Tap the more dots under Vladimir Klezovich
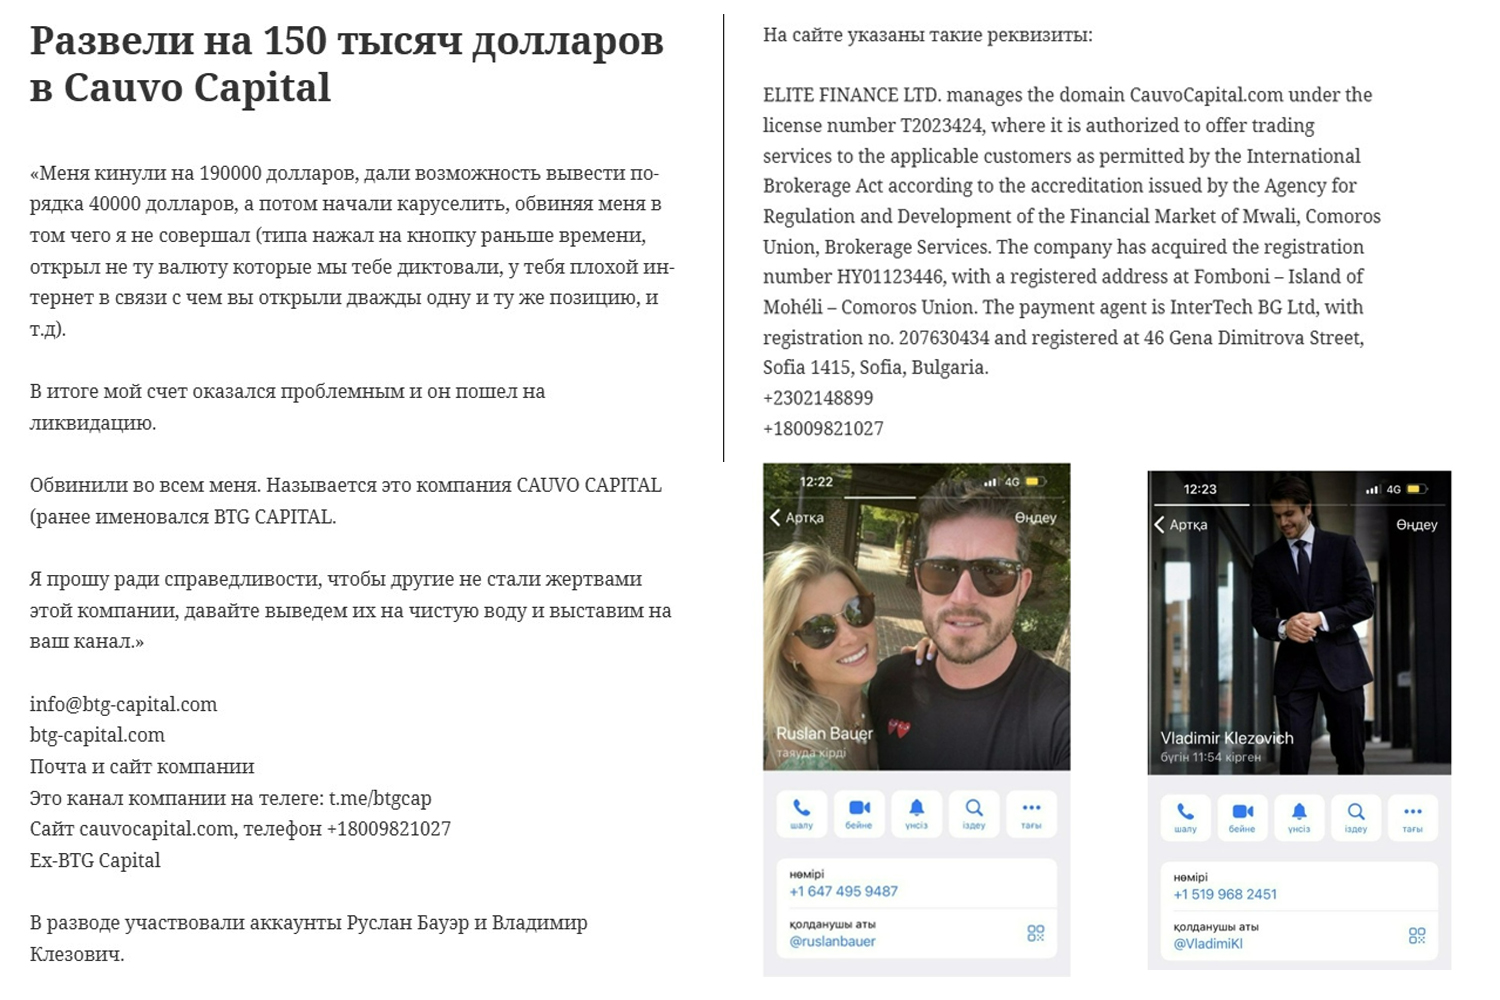The image size is (1500, 1000). click(1412, 817)
